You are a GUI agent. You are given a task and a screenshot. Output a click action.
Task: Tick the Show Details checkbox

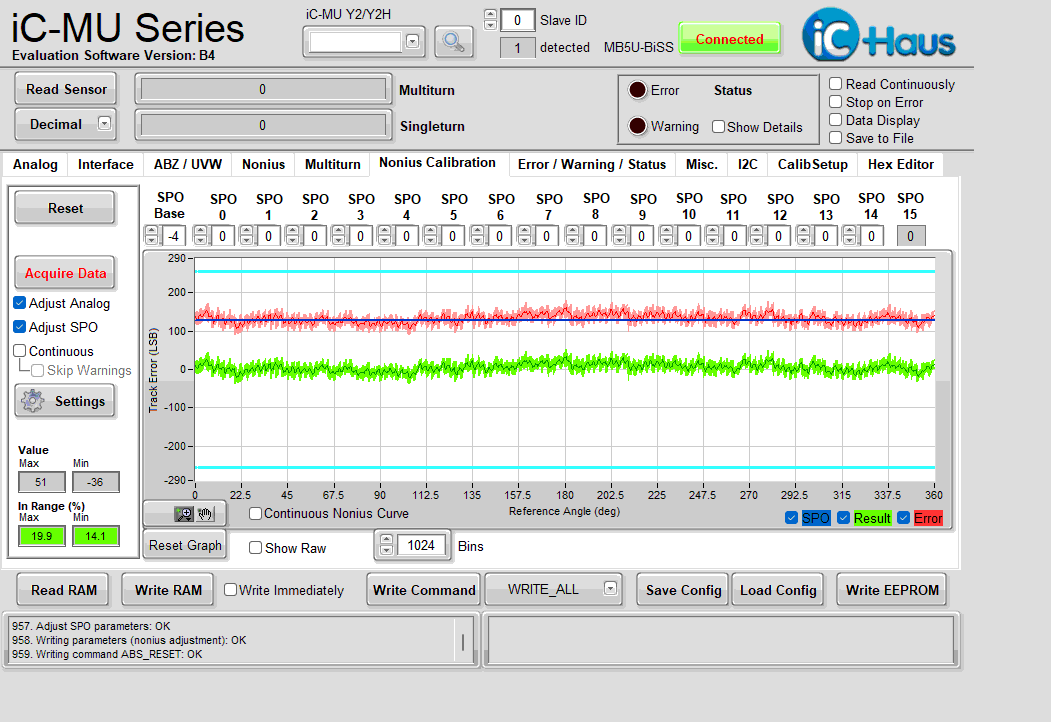pyautogui.click(x=719, y=127)
